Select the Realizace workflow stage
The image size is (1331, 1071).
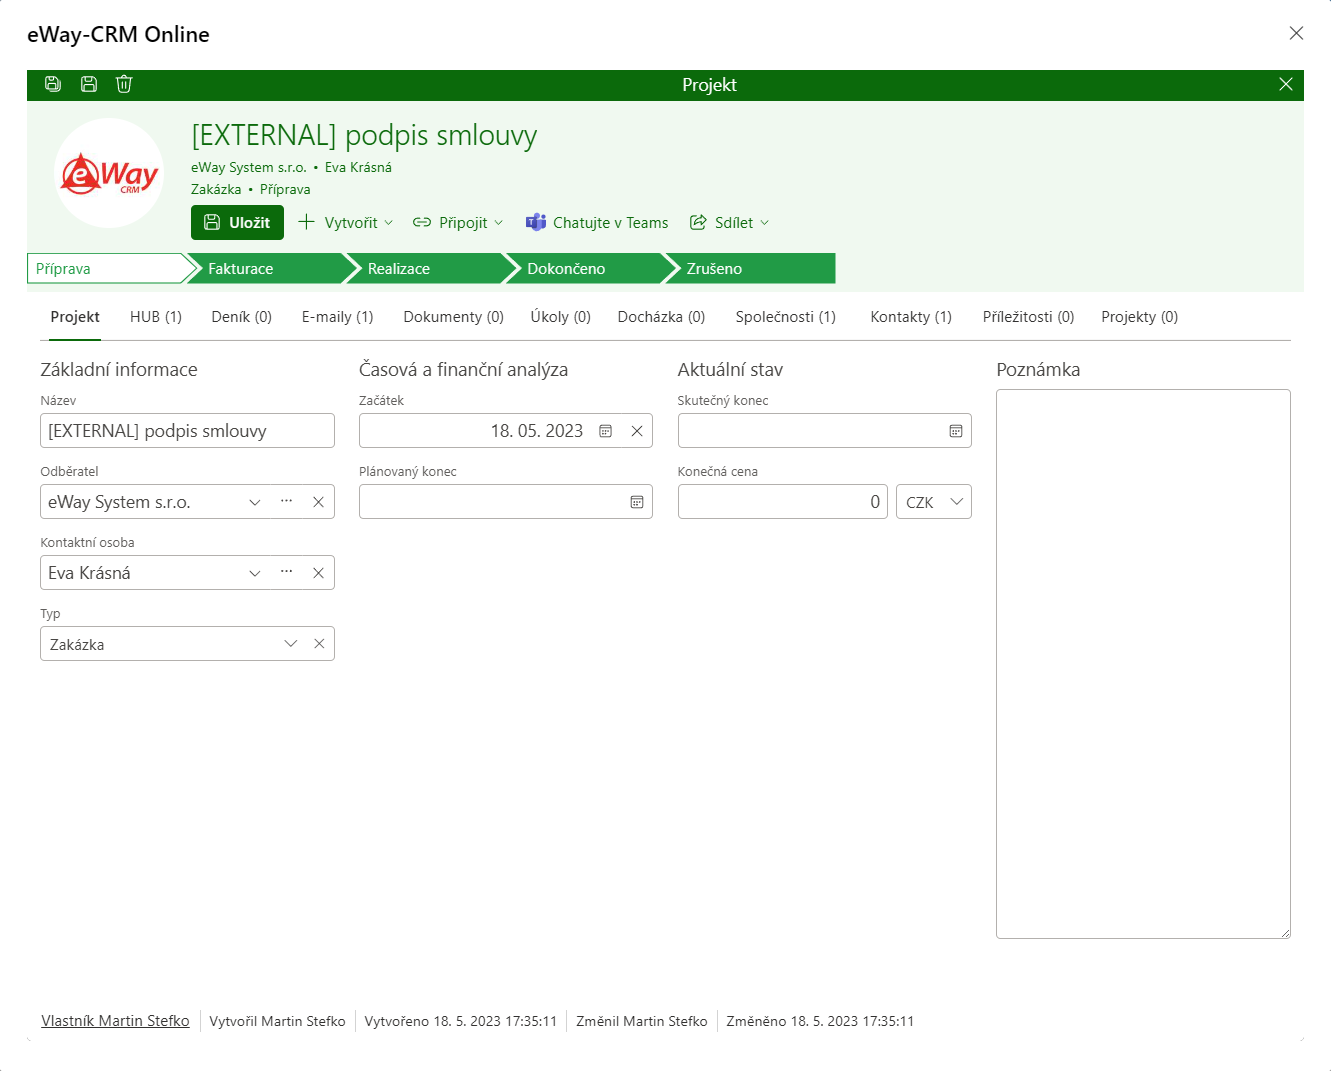click(426, 268)
